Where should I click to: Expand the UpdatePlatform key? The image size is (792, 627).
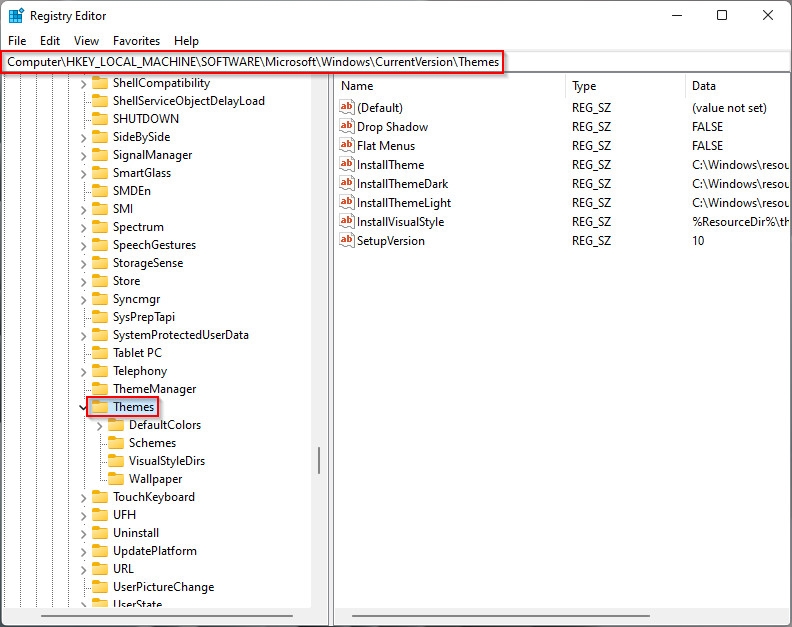click(x=83, y=552)
